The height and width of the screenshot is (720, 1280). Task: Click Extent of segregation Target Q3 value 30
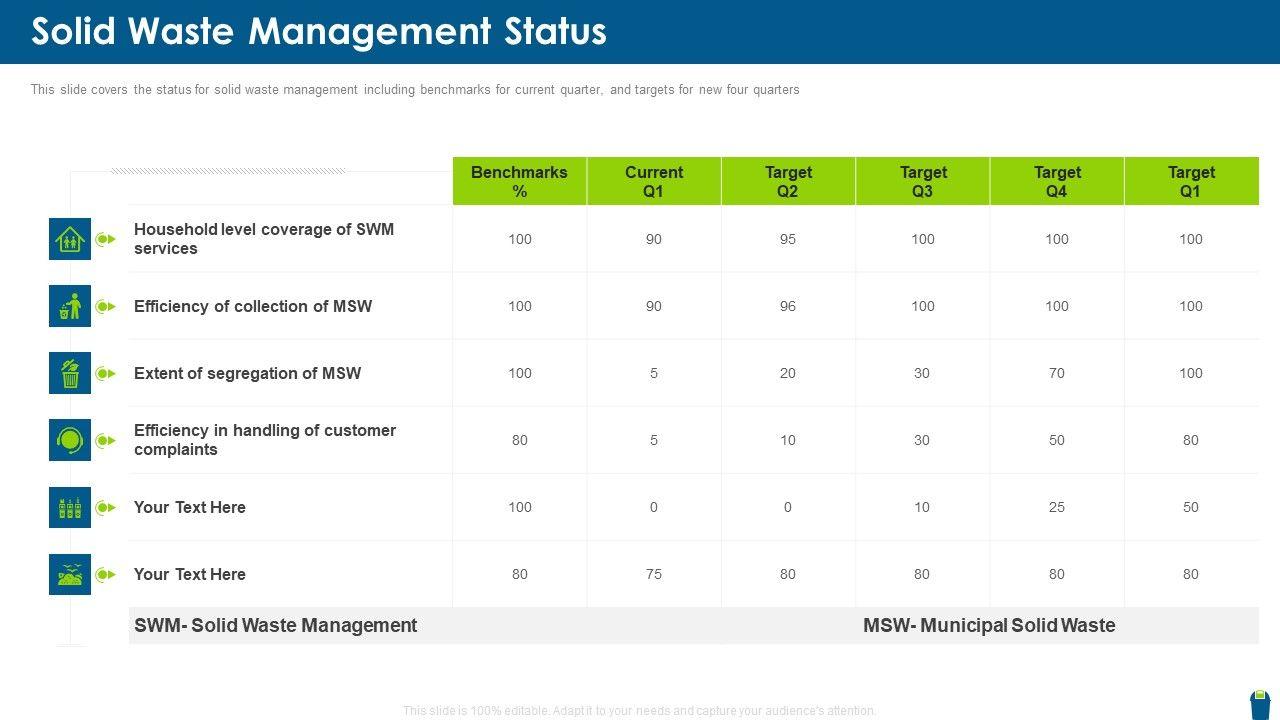click(x=922, y=373)
